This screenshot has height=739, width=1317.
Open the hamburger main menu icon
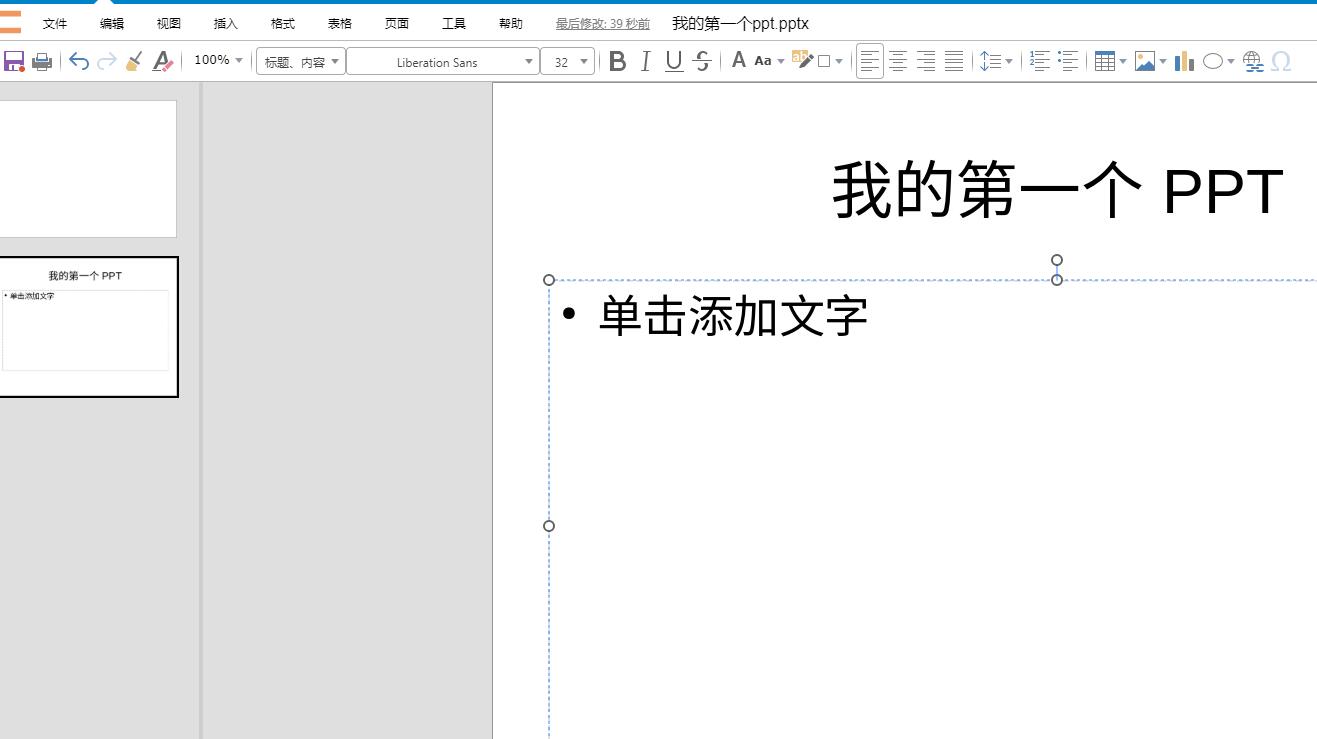(x=10, y=22)
